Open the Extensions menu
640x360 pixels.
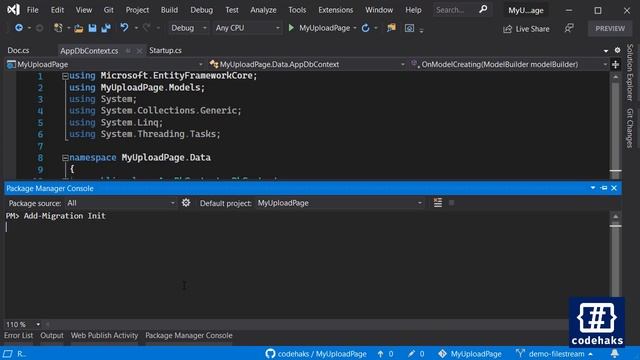[x=336, y=10]
